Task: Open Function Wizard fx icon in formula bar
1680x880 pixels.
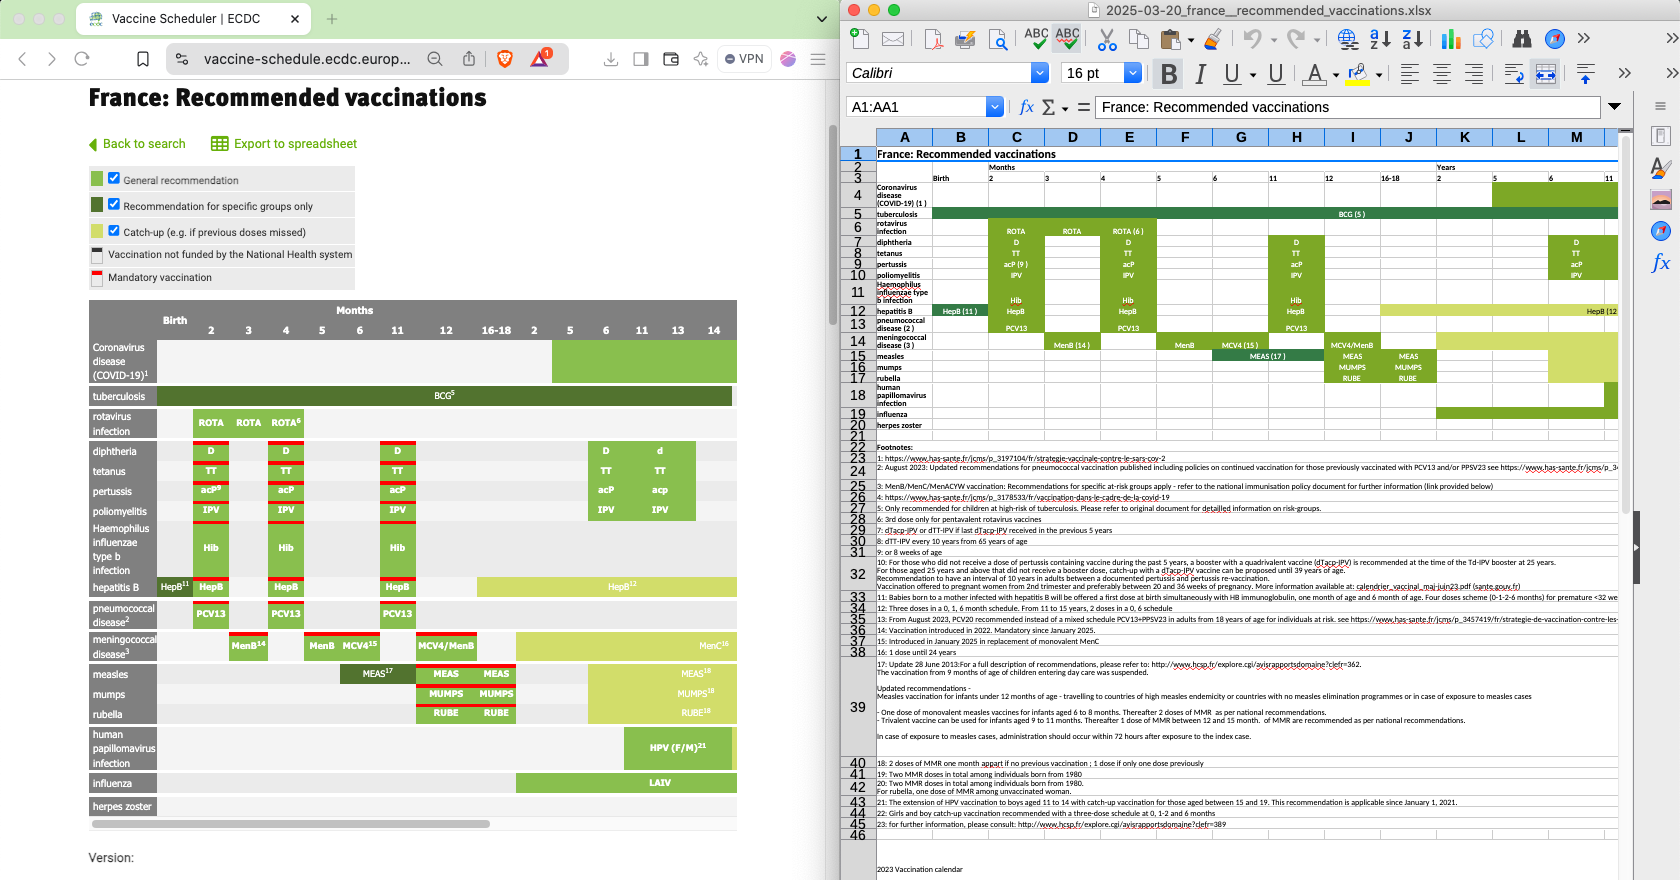Action: [x=1026, y=107]
